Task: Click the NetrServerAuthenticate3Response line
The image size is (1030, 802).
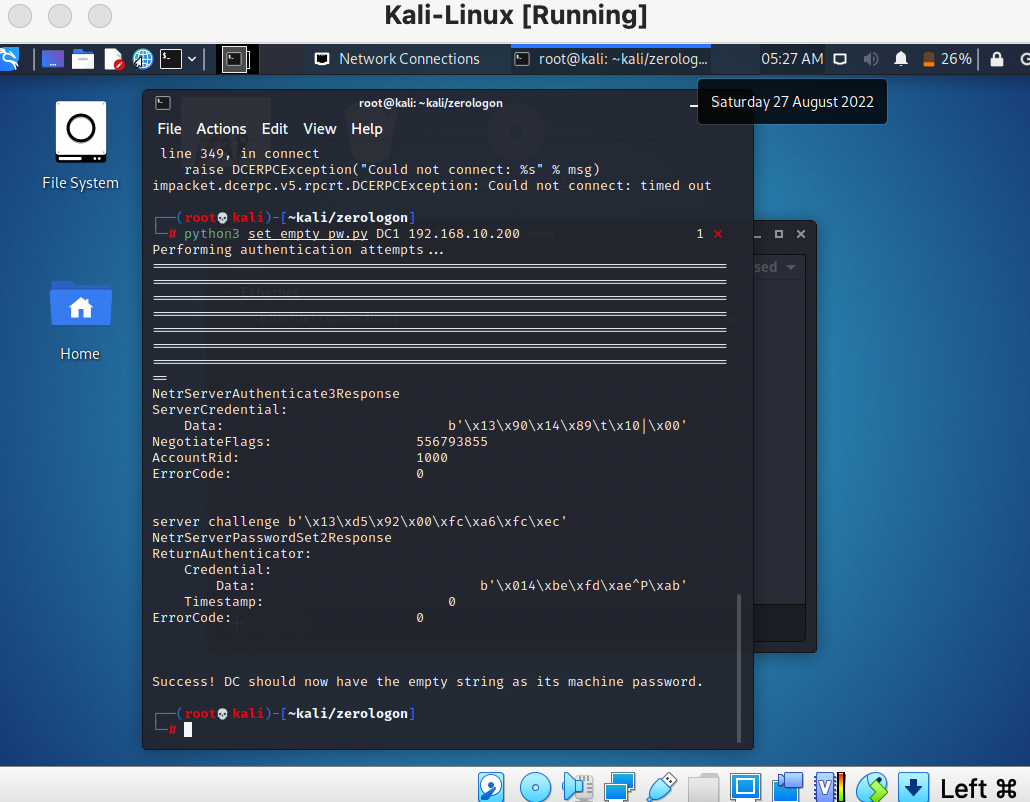Action: (x=276, y=393)
